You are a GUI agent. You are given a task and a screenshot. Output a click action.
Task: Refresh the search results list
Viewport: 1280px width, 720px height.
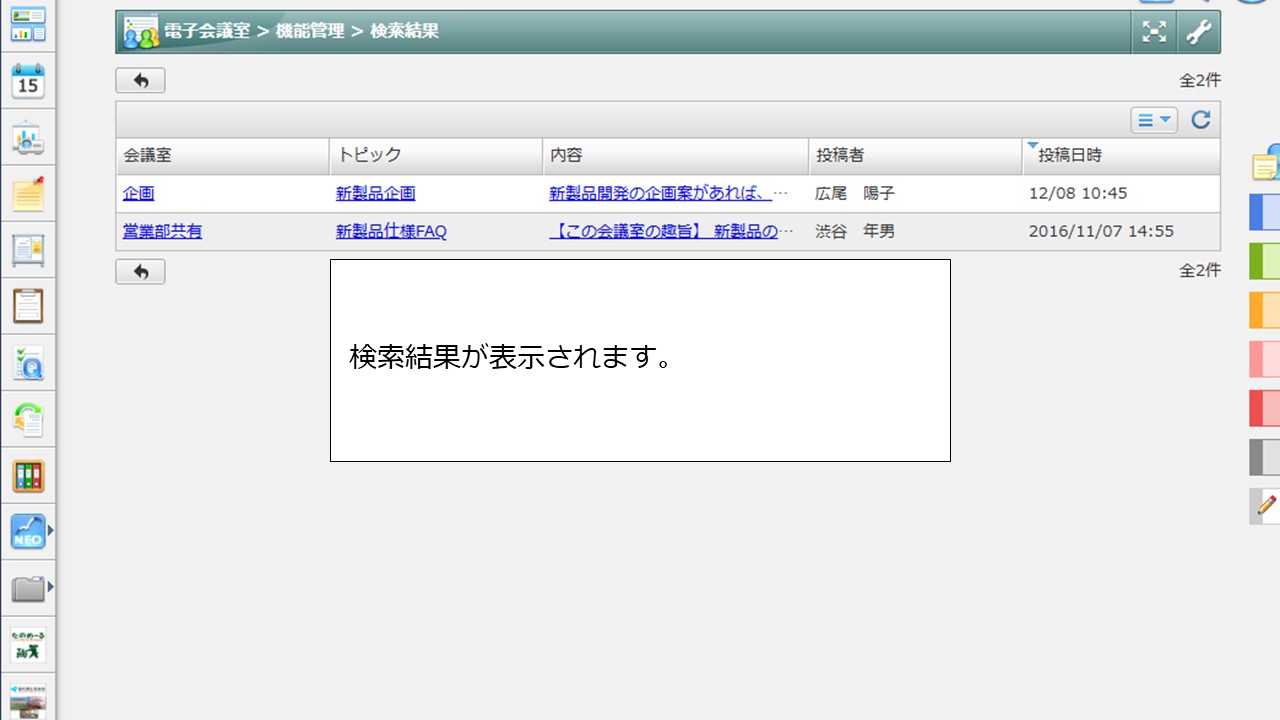tap(1201, 120)
